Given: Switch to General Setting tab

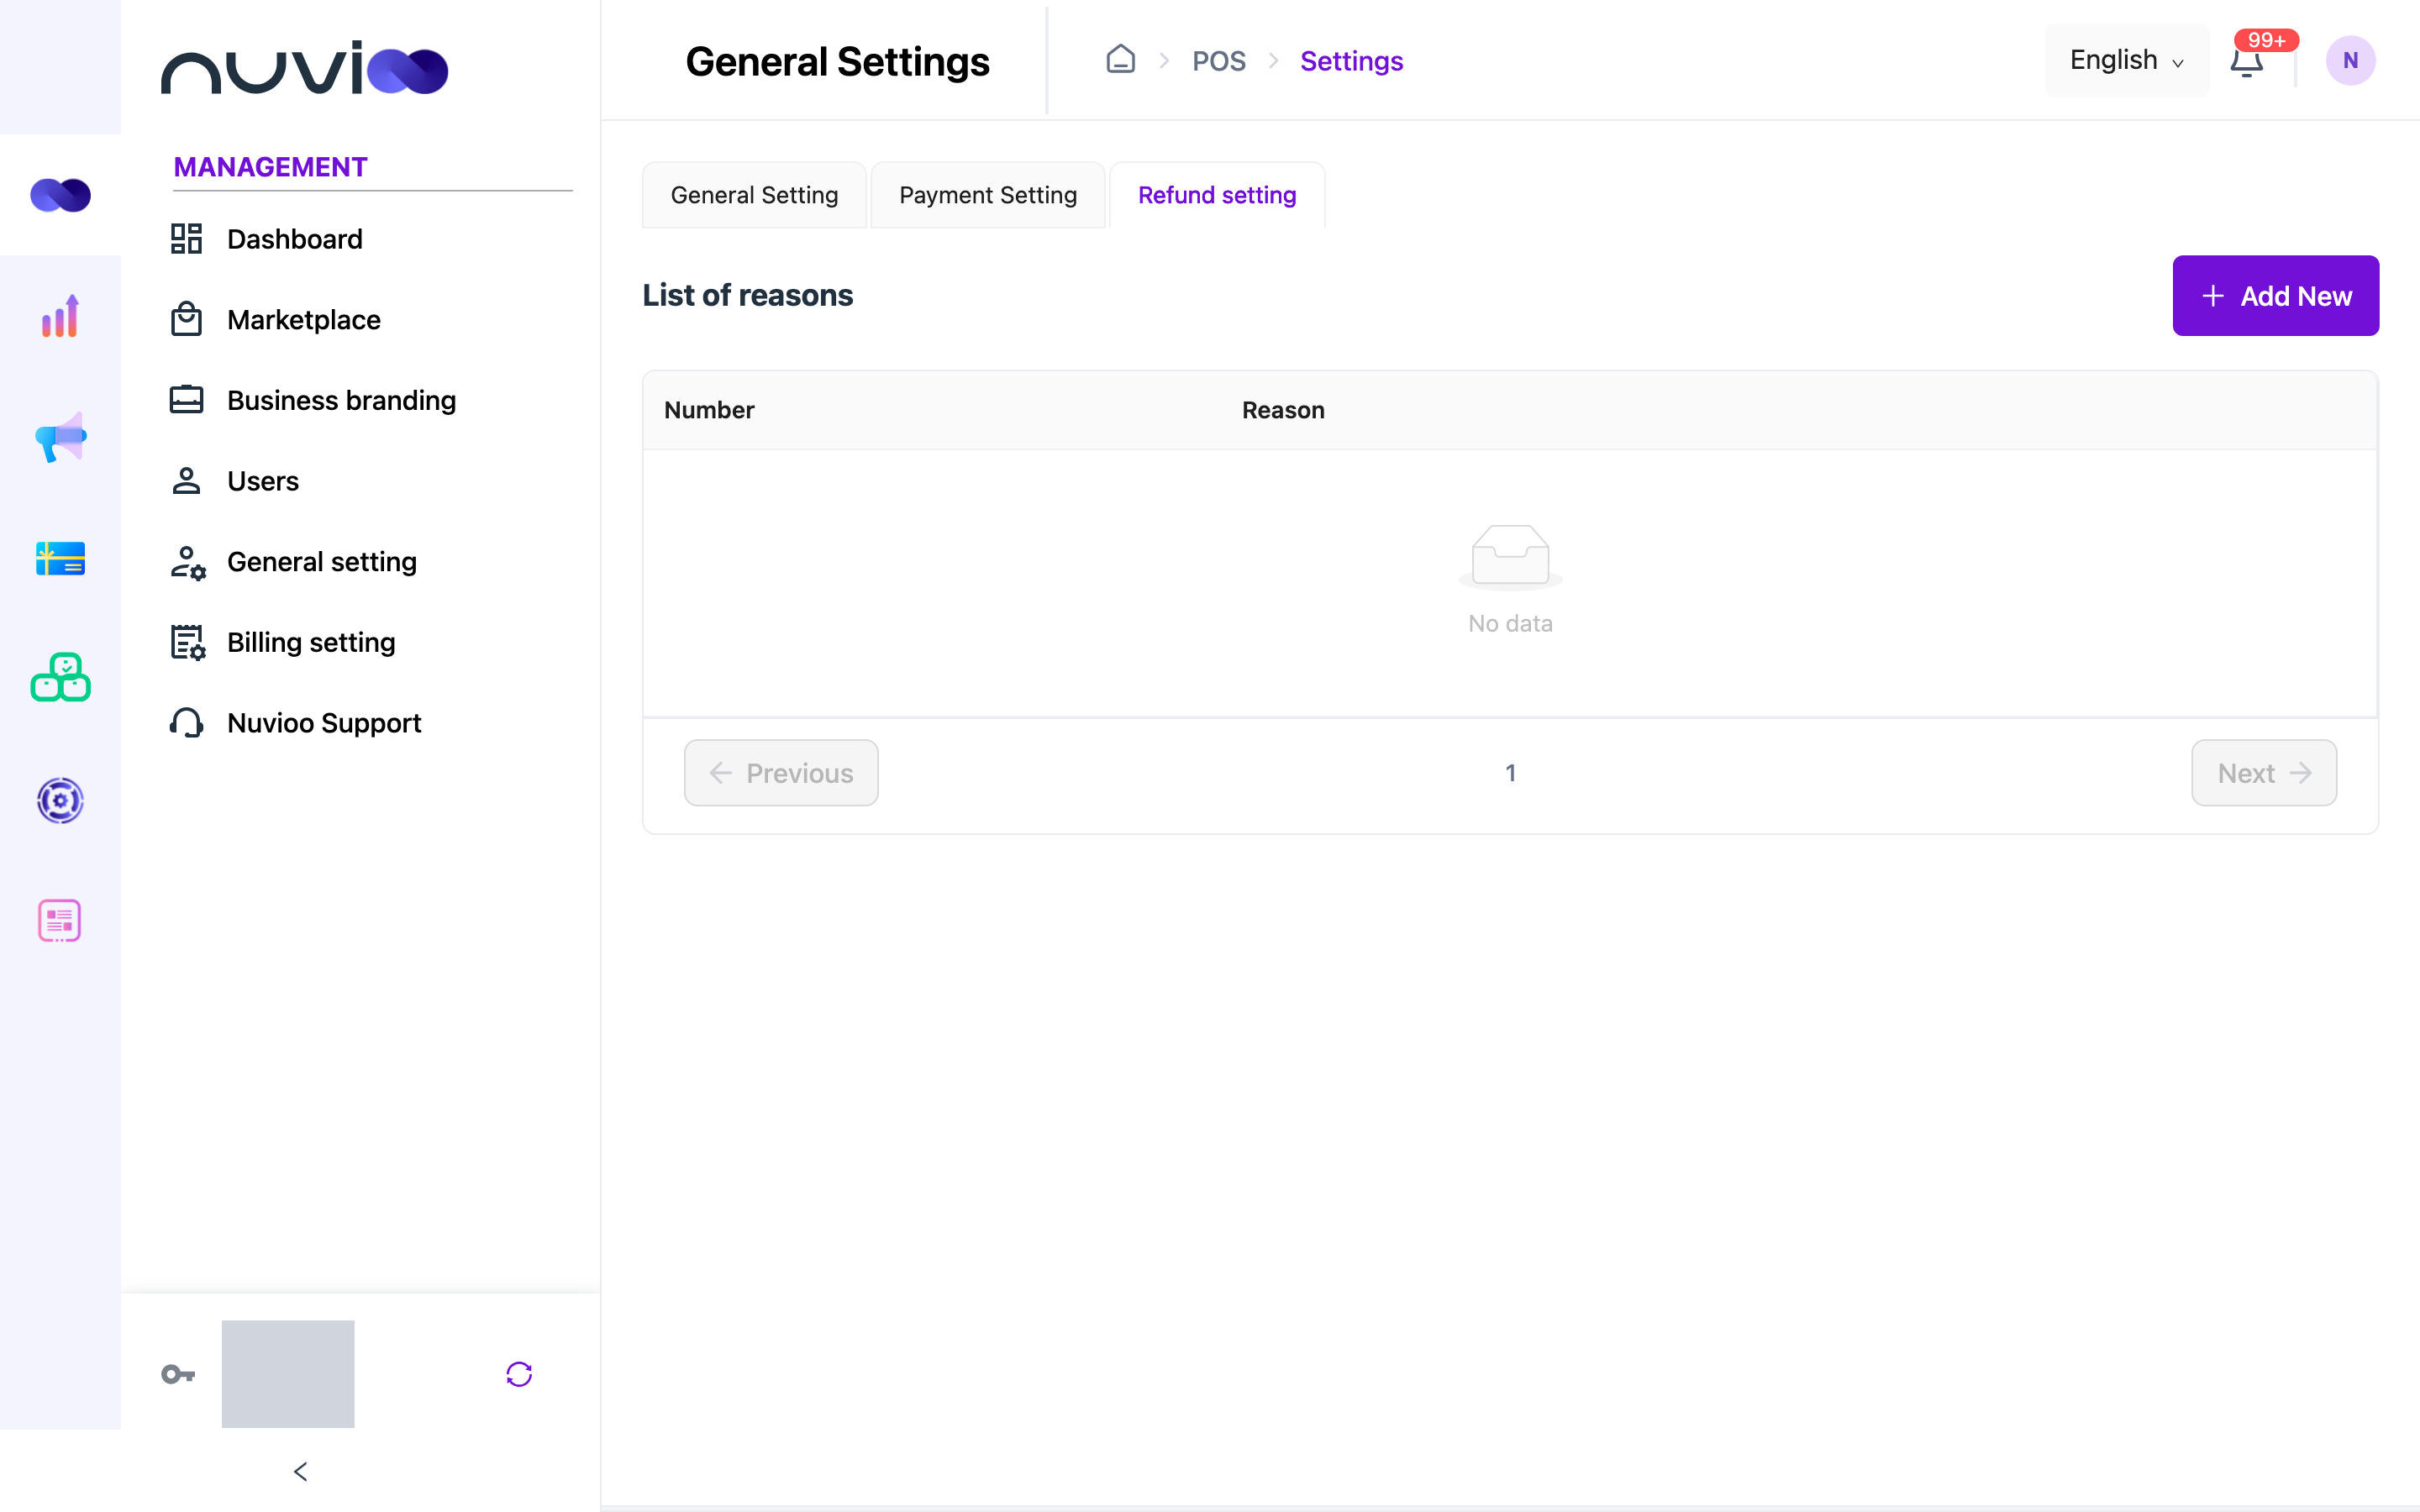Looking at the screenshot, I should 754,195.
